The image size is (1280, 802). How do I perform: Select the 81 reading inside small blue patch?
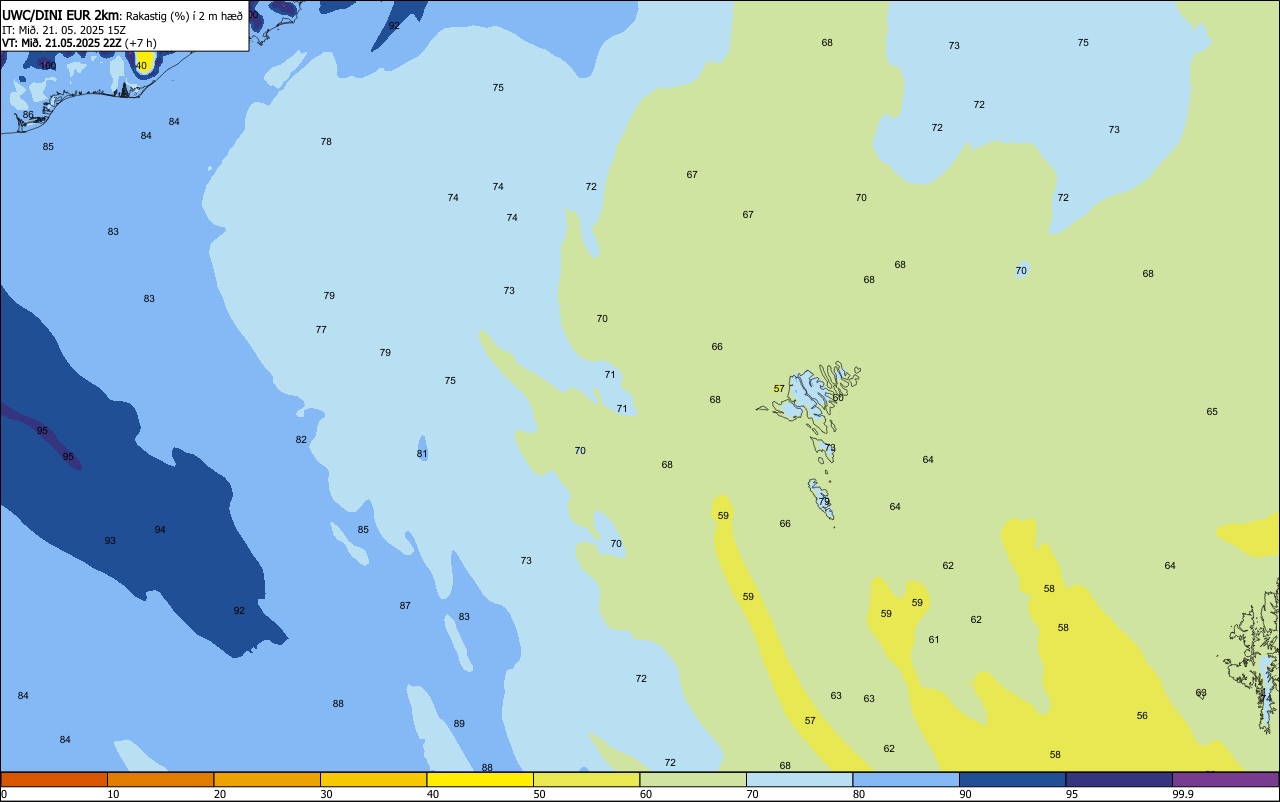422,454
